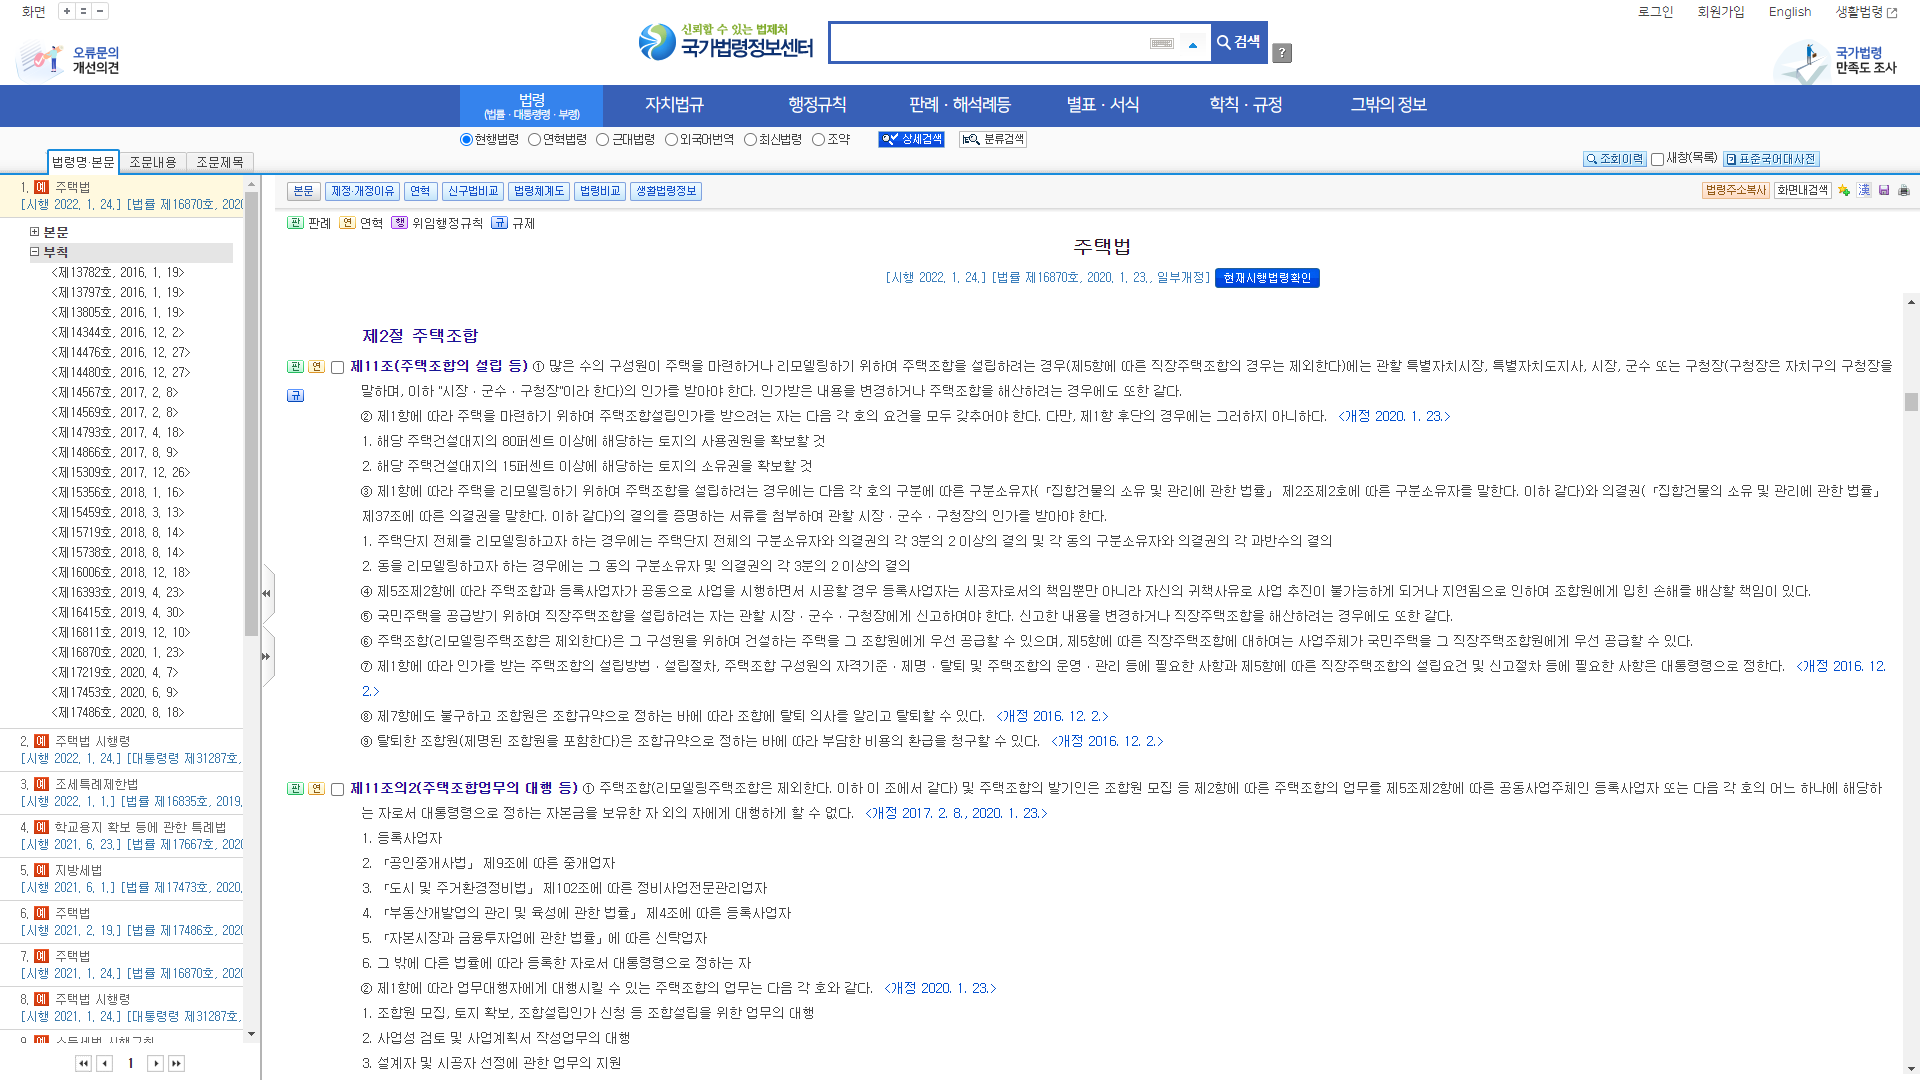The height and width of the screenshot is (1080, 1920).
Task: Go to last page in list pager
Action: [x=177, y=1063]
